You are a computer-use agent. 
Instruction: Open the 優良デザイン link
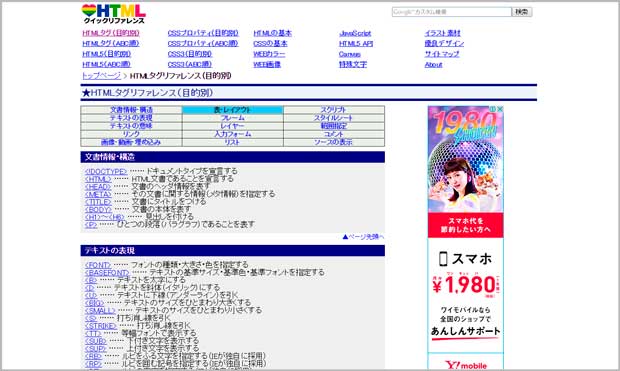tap(444, 44)
